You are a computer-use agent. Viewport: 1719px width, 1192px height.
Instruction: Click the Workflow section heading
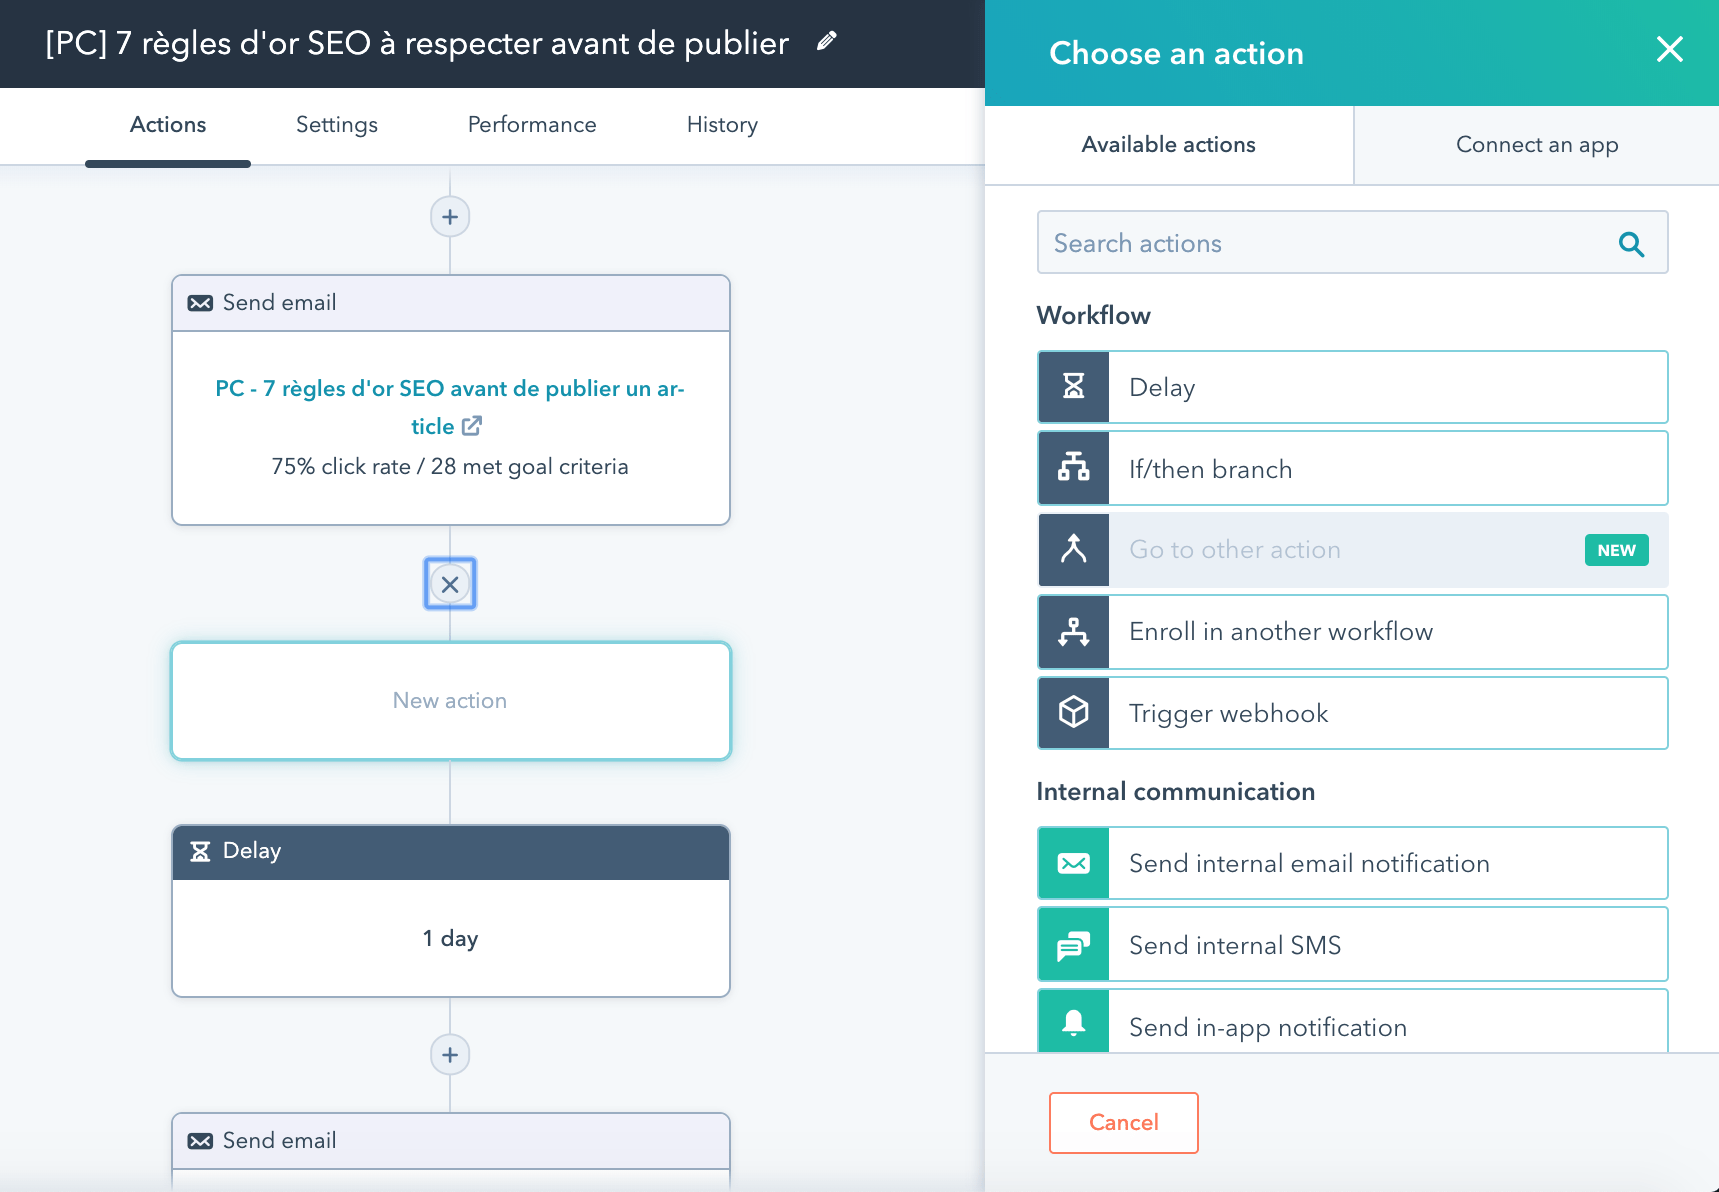[1093, 316]
